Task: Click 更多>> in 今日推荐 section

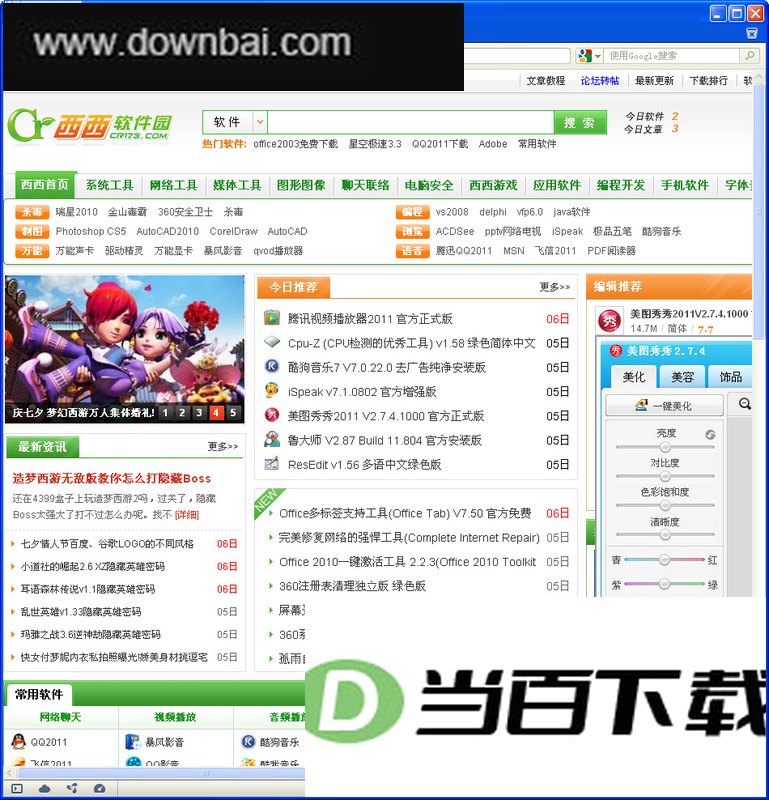Action: pos(555,287)
